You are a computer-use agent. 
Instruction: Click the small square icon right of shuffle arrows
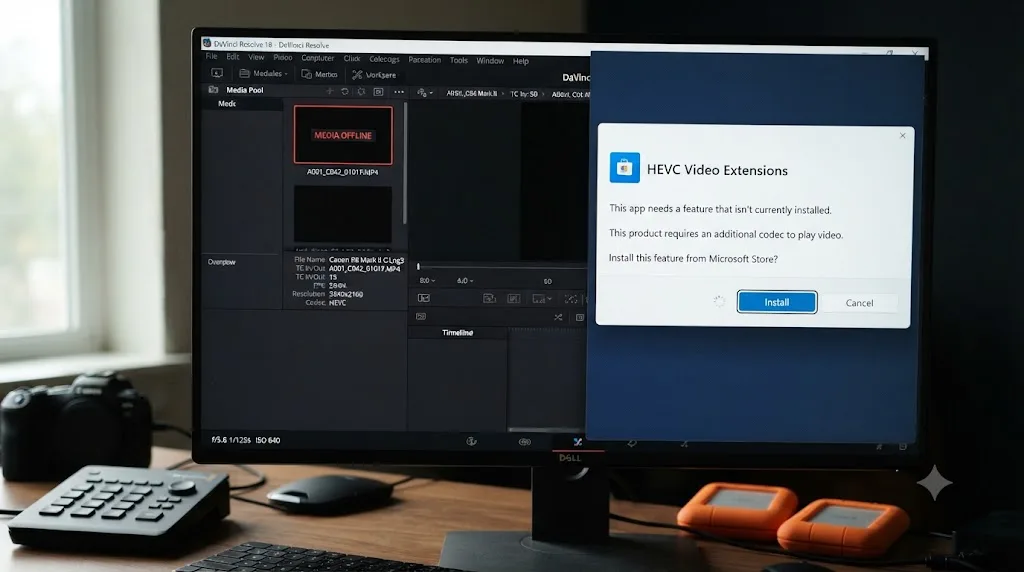579,317
